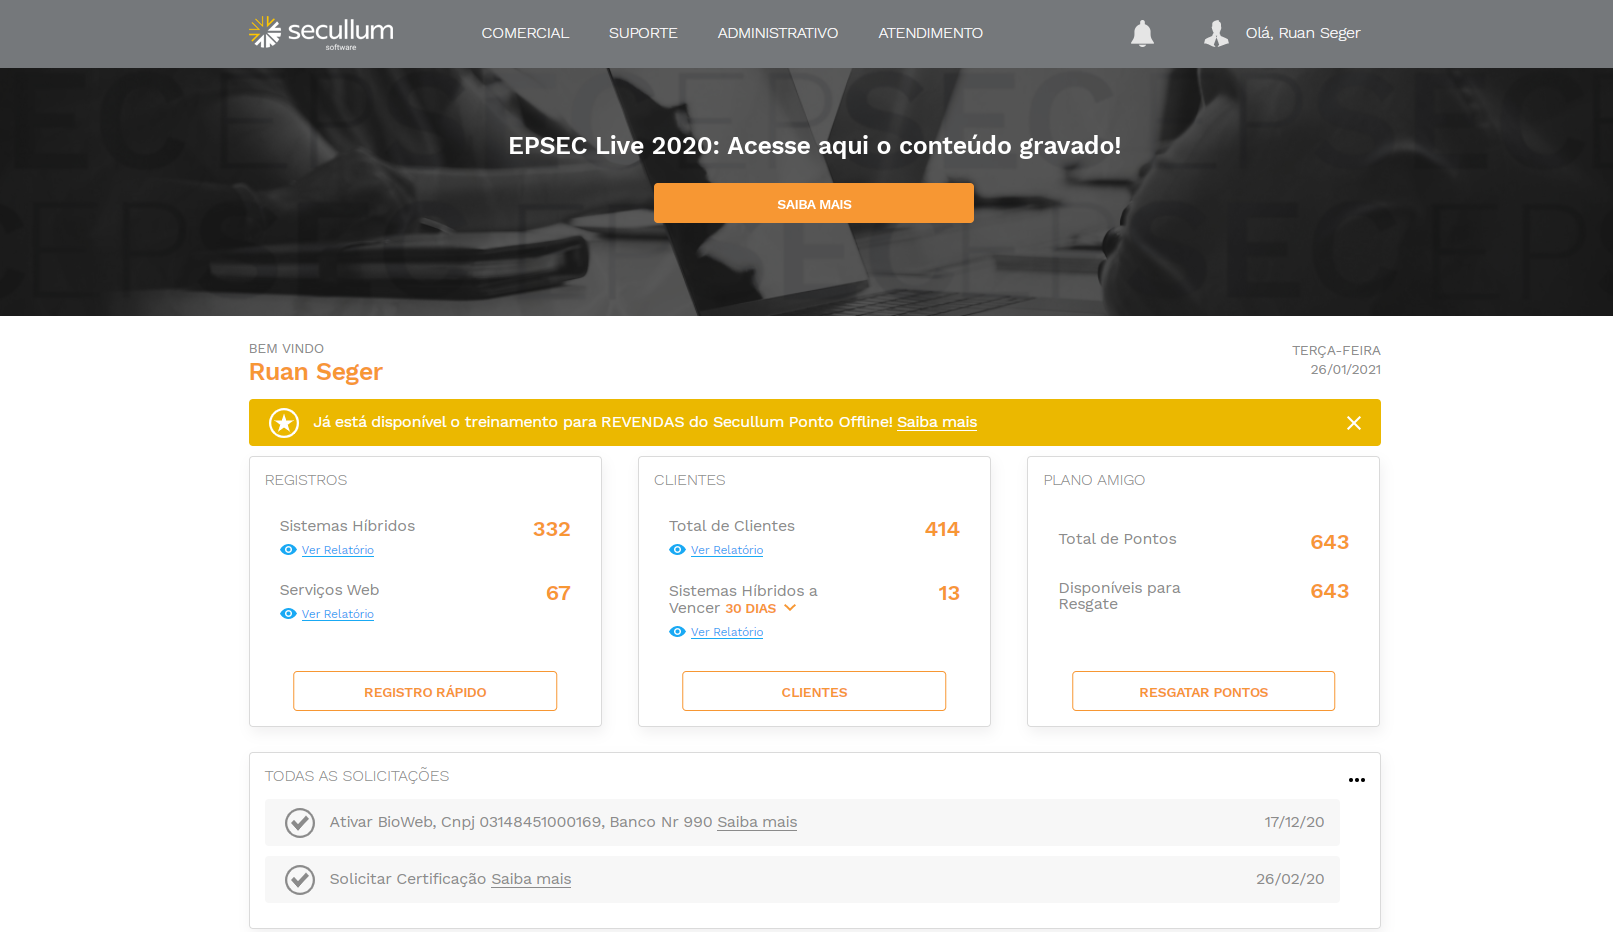
Task: Click the star icon in yellow banner
Action: pyautogui.click(x=284, y=423)
